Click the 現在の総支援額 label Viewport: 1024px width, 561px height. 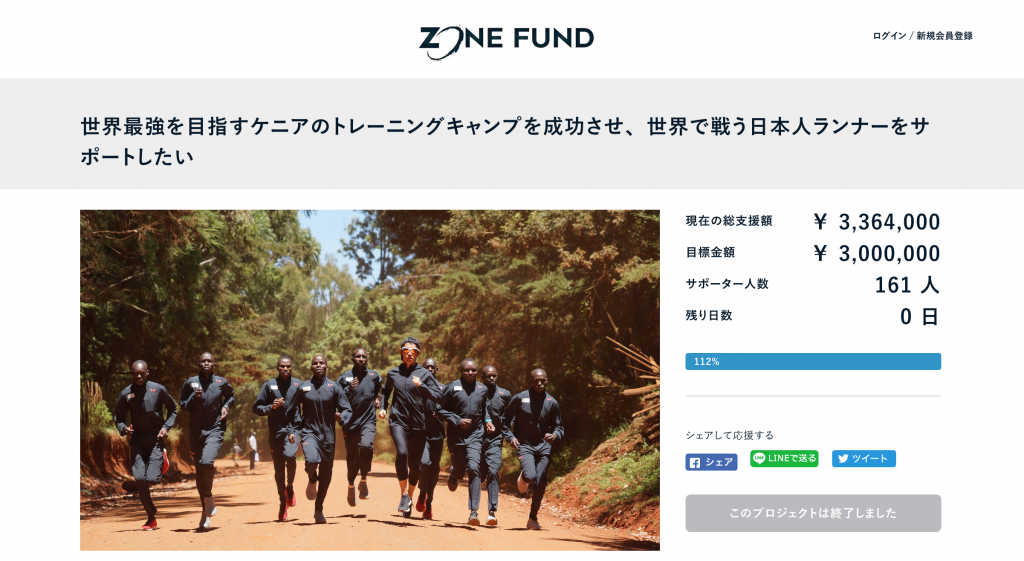[729, 221]
